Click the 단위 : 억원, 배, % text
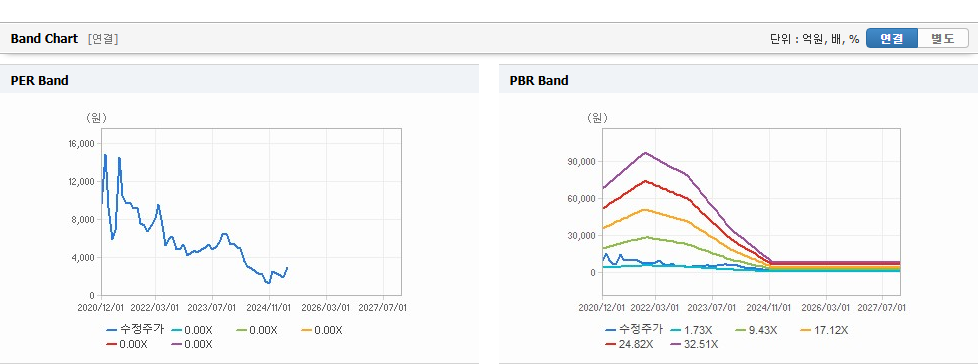978x364 pixels. 815,39
